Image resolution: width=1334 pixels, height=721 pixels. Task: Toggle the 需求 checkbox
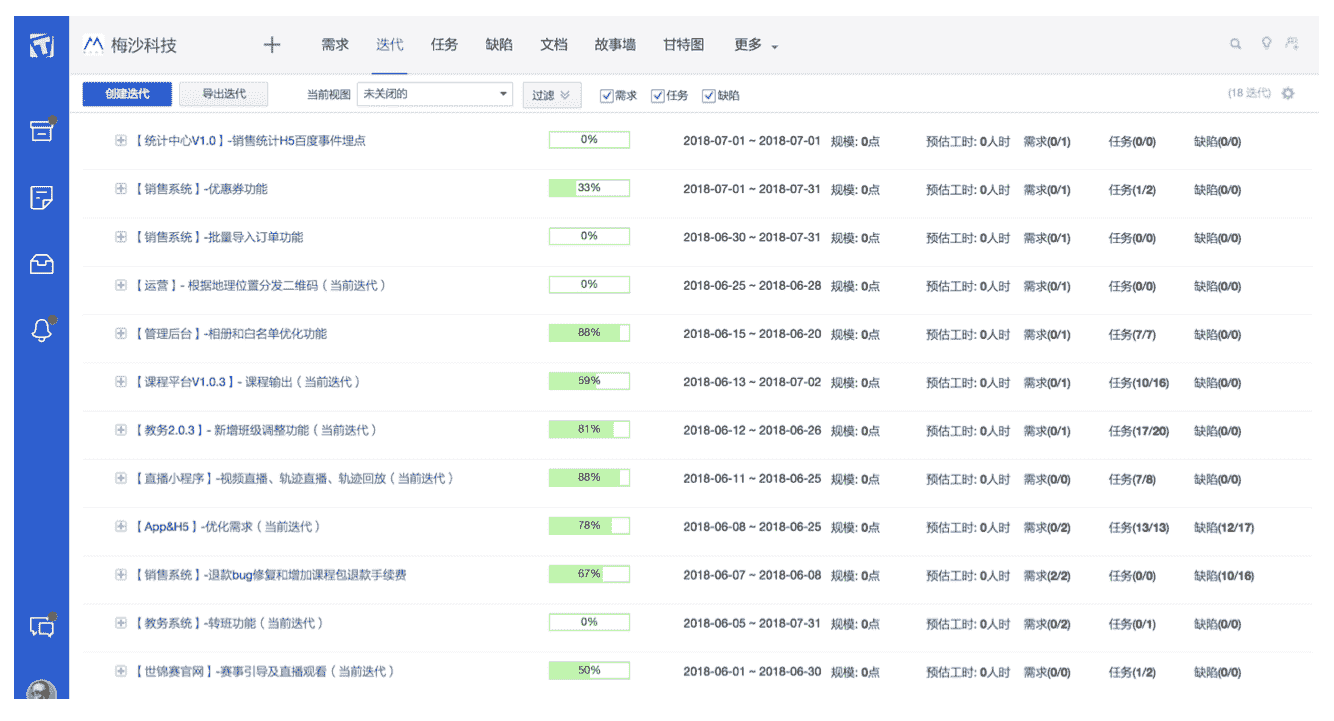pos(606,95)
